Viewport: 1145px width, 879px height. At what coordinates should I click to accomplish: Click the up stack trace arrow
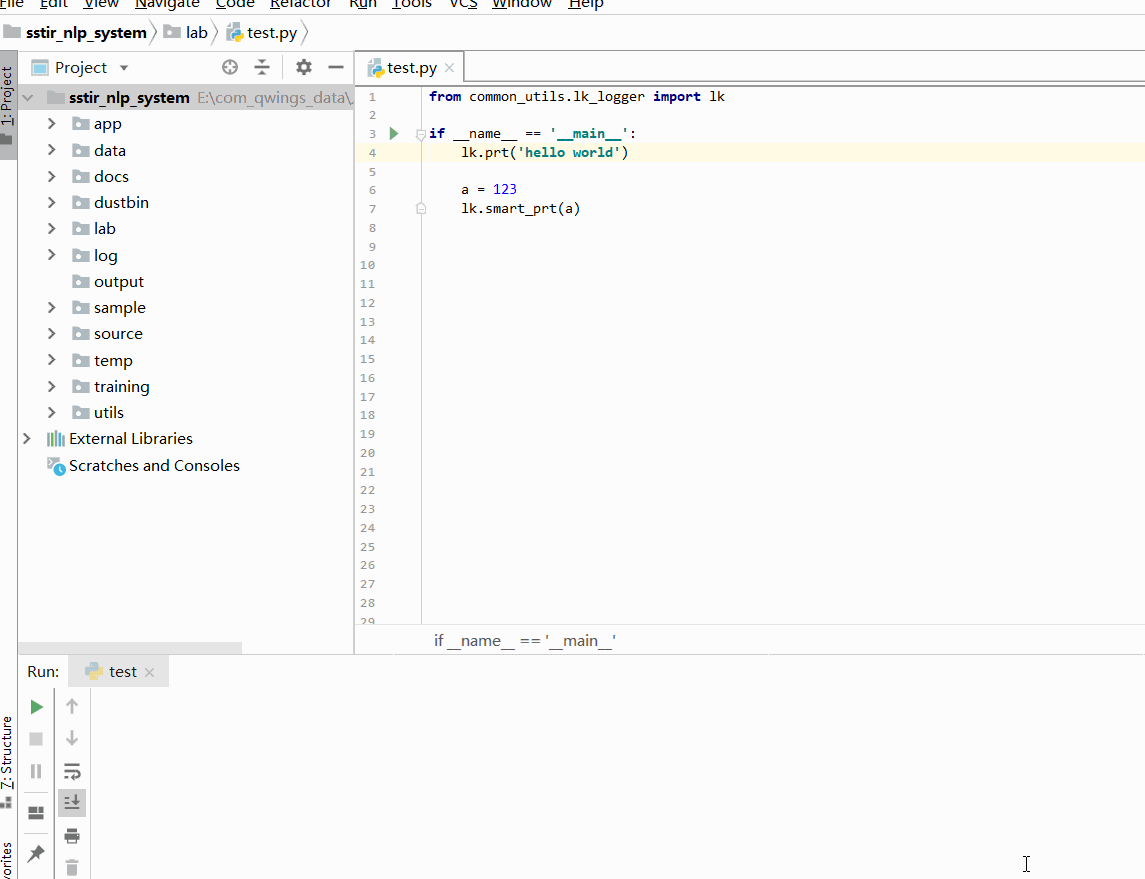(72, 706)
